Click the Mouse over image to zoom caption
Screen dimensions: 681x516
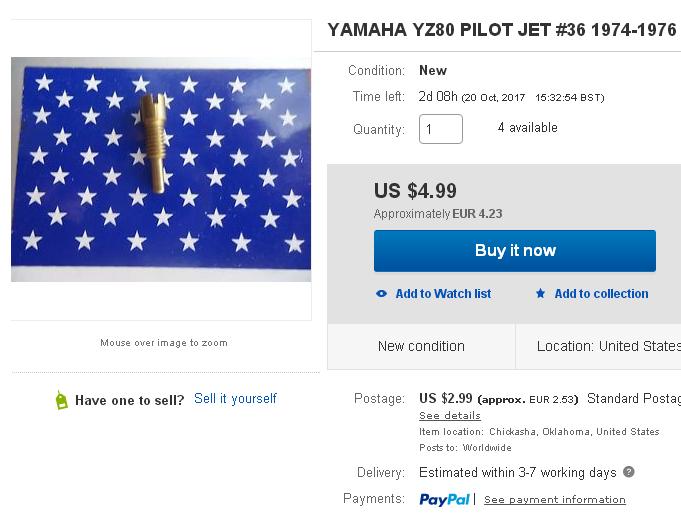(x=164, y=343)
